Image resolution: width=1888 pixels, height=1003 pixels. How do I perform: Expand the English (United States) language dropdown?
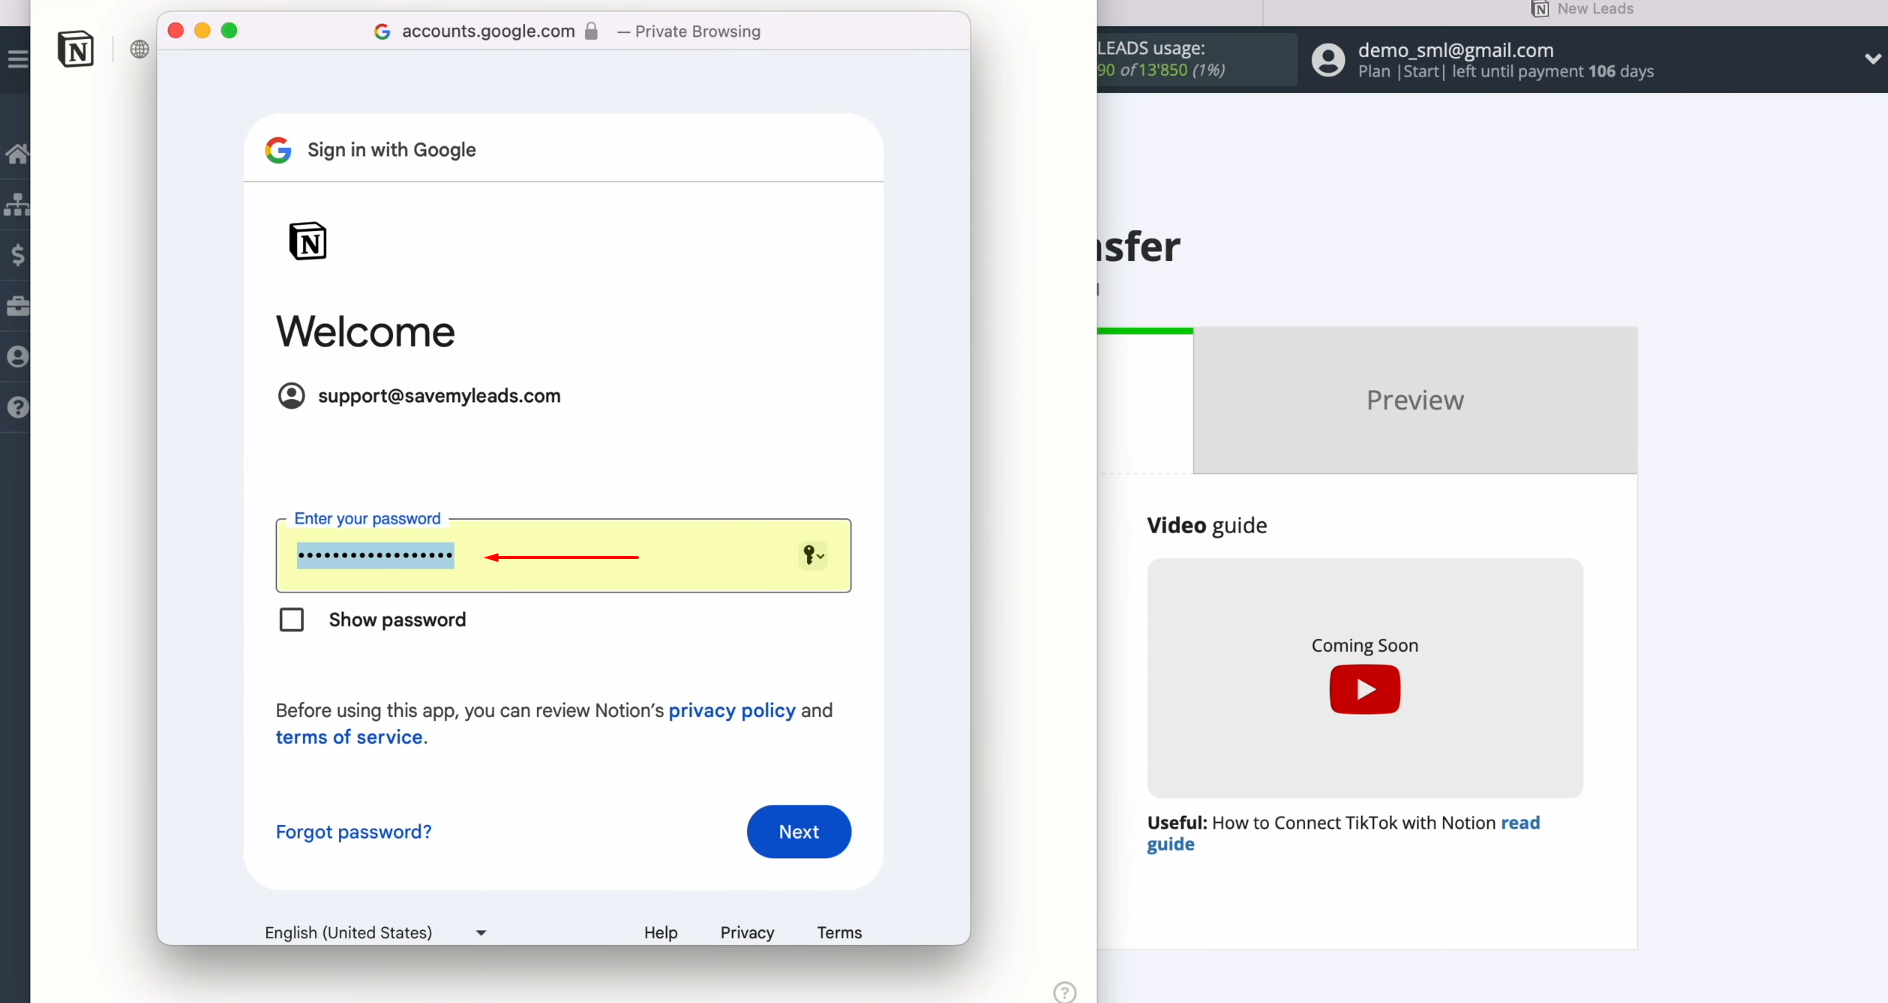tap(376, 932)
